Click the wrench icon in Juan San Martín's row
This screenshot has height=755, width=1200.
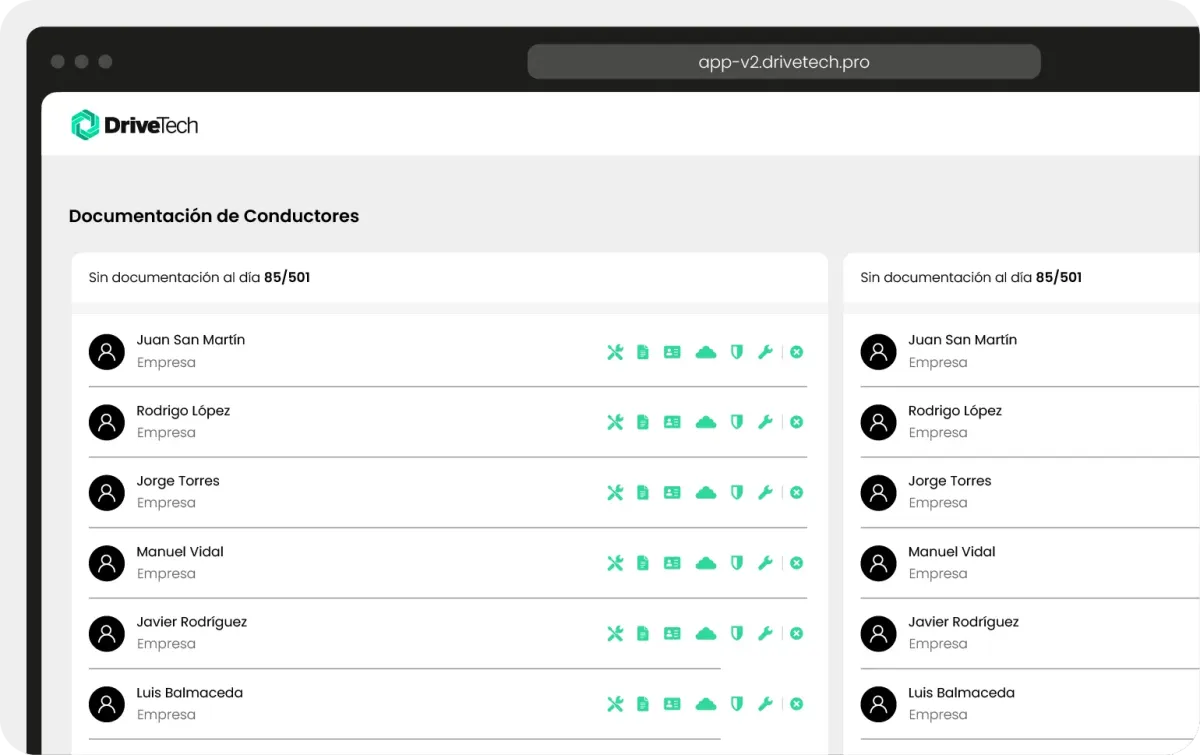point(765,352)
